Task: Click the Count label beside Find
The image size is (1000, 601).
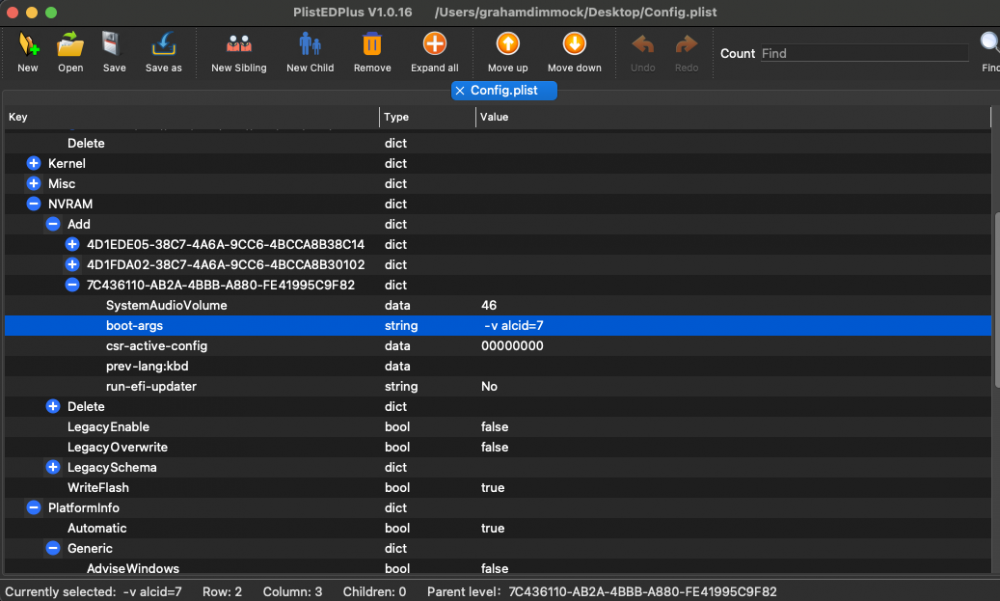Action: [x=737, y=54]
